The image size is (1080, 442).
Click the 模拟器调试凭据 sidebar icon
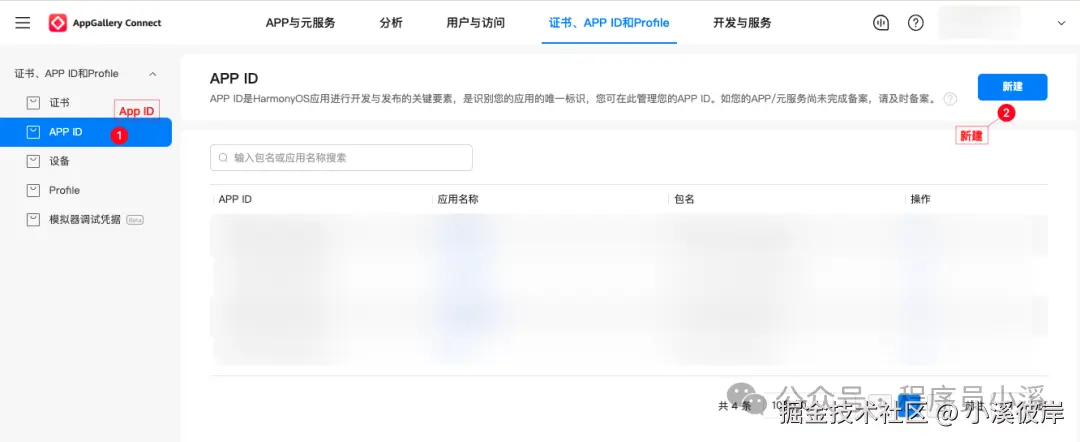pyautogui.click(x=33, y=219)
